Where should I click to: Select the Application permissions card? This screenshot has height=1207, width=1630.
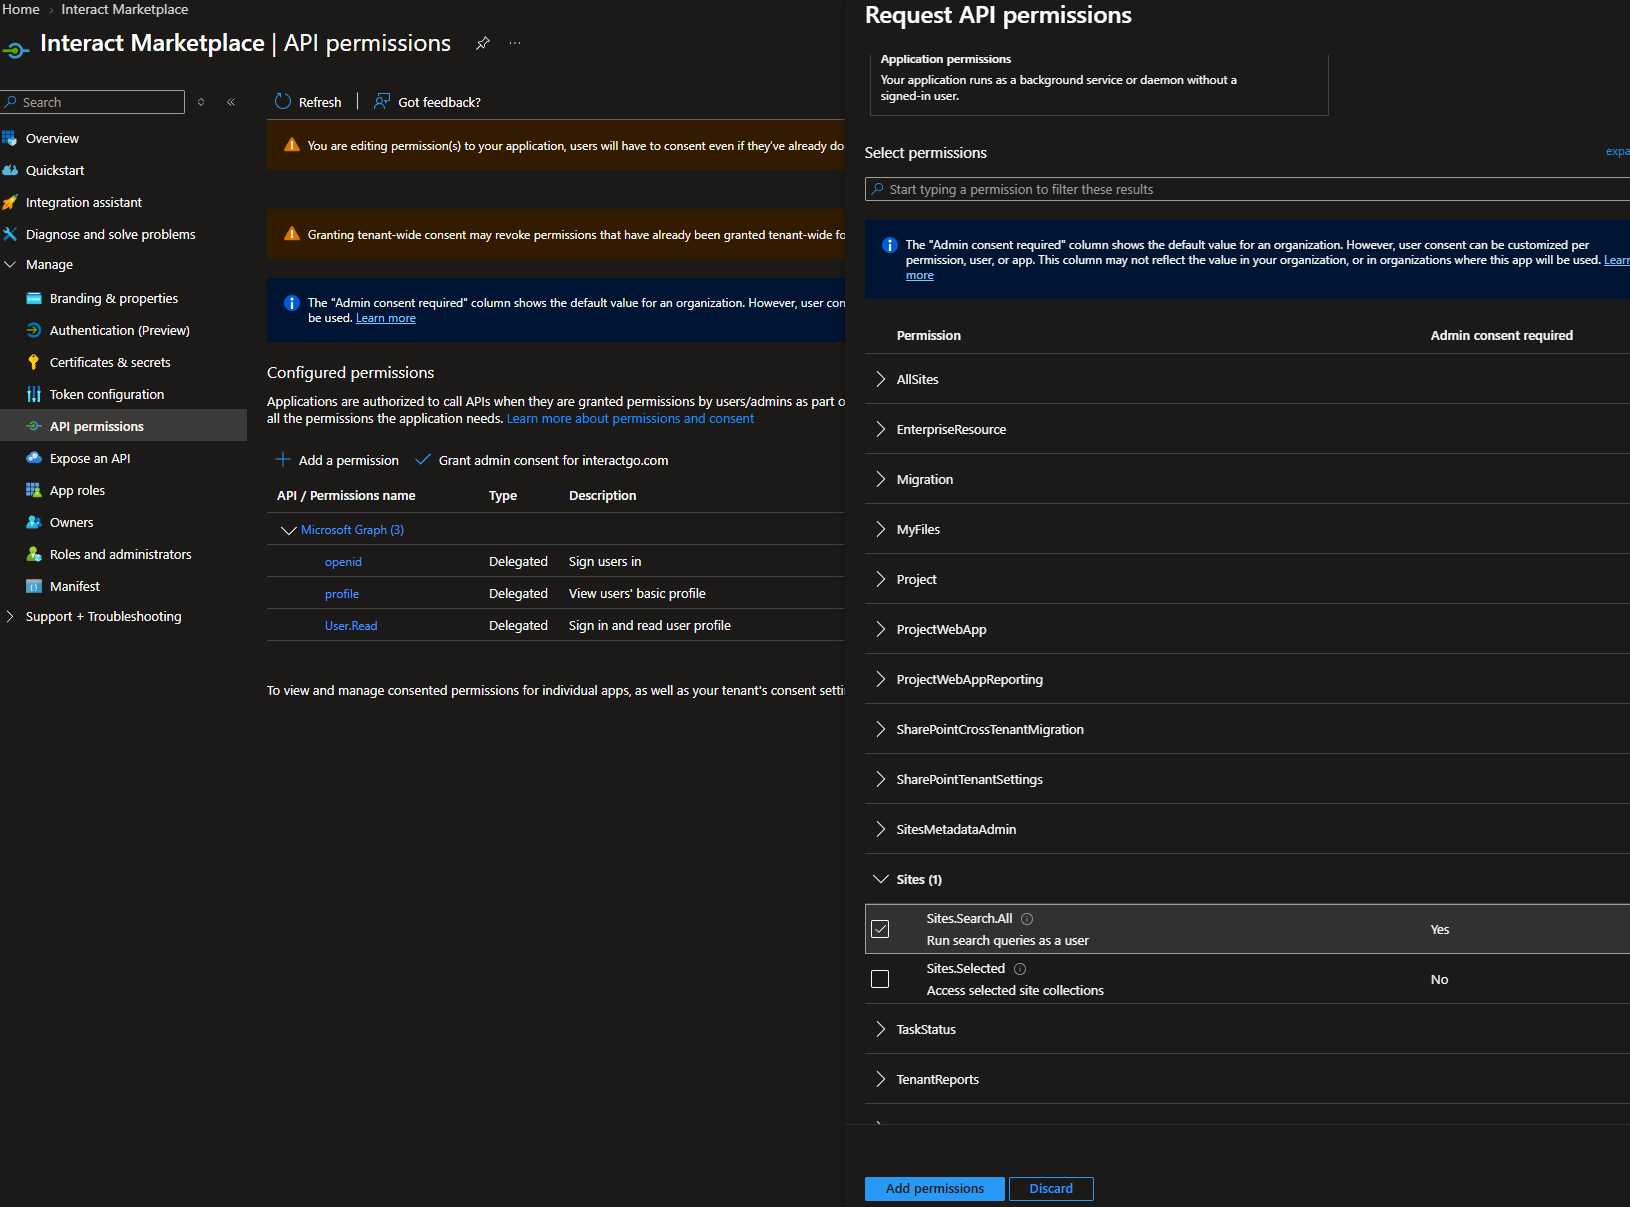point(1100,84)
